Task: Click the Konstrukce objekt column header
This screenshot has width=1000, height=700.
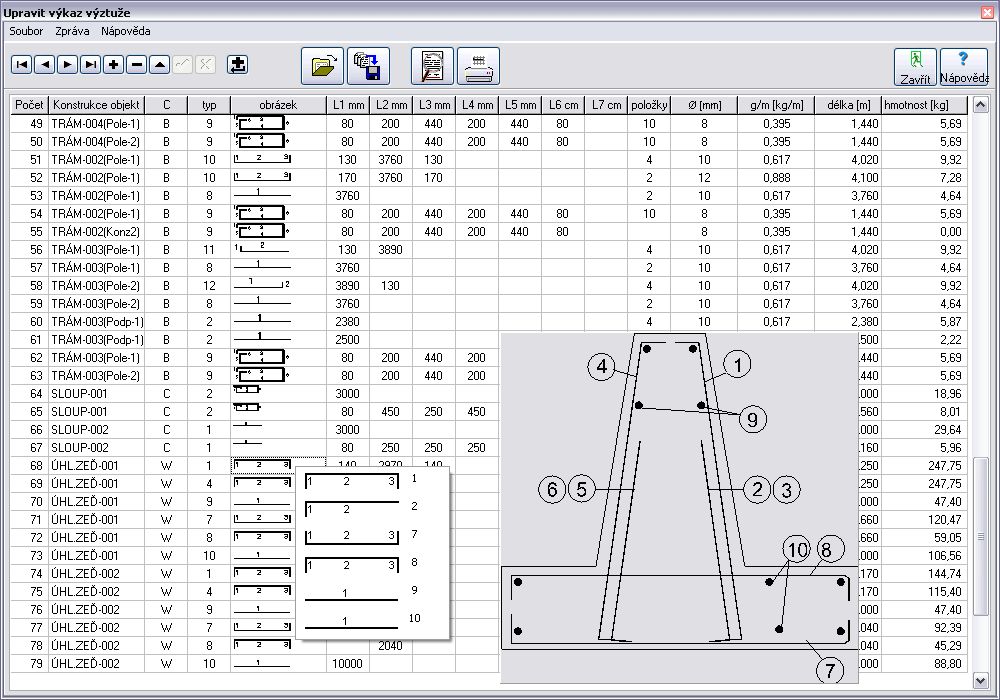Action: point(96,105)
